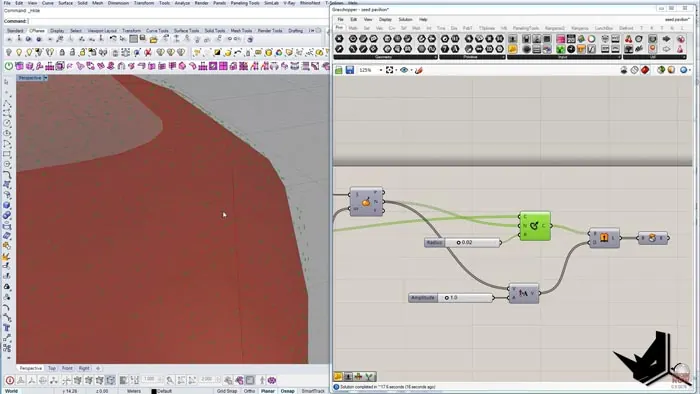700x394 pixels.
Task: Open the Analyze menu in Rhino
Action: pos(182,3)
